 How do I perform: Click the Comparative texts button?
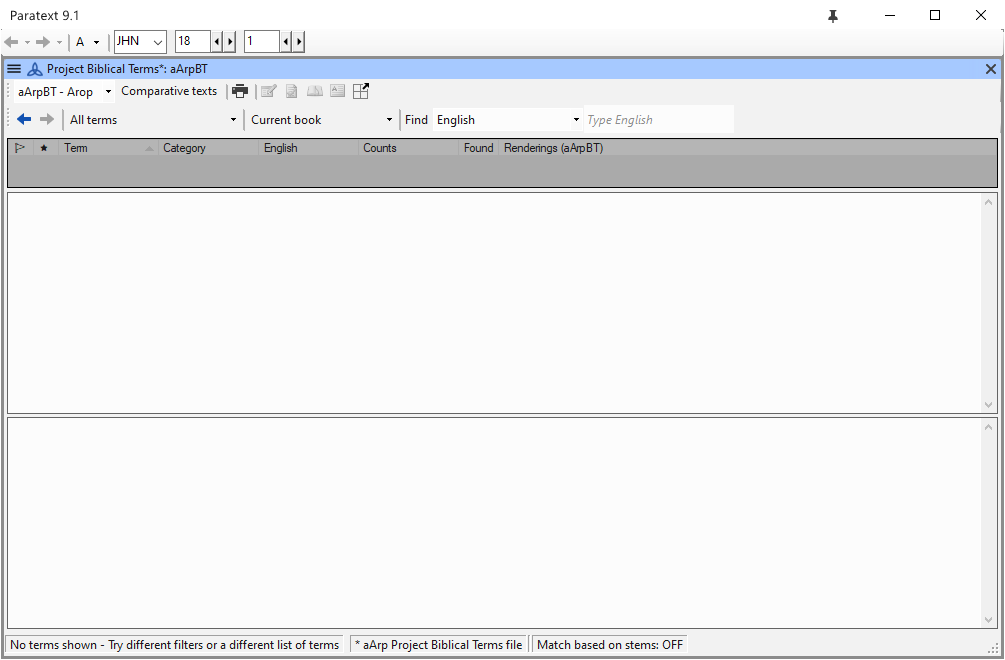pyautogui.click(x=169, y=91)
